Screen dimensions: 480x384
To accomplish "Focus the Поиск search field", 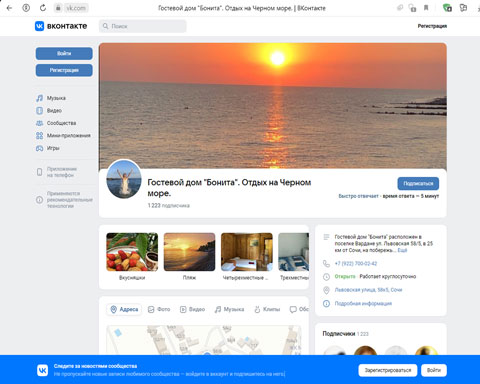I will (x=143, y=26).
